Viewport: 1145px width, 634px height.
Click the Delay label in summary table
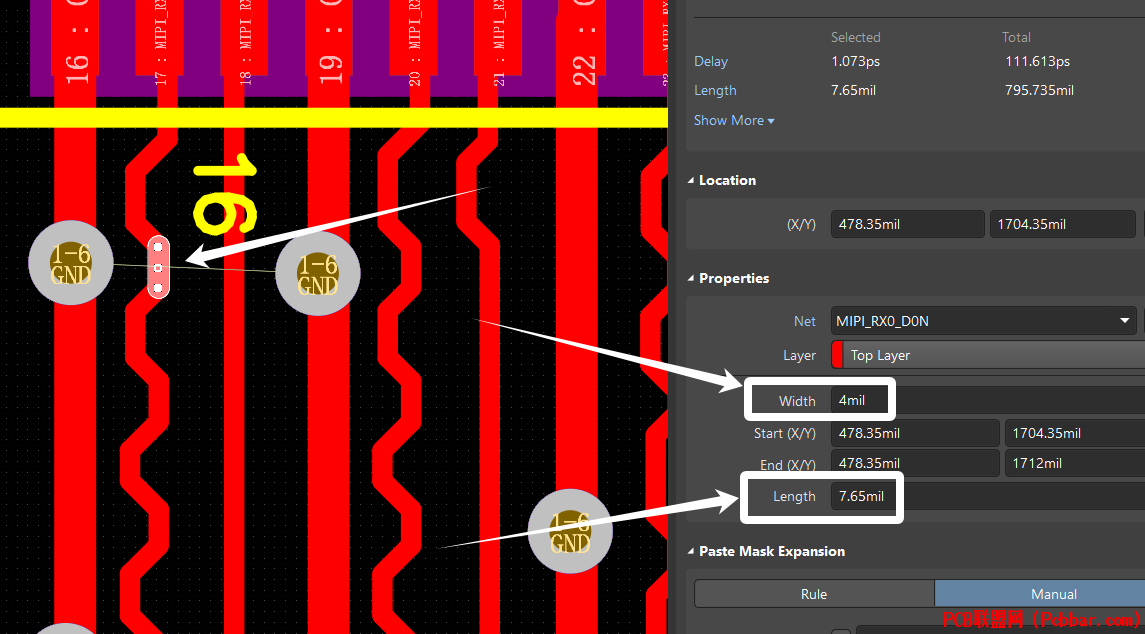(711, 61)
